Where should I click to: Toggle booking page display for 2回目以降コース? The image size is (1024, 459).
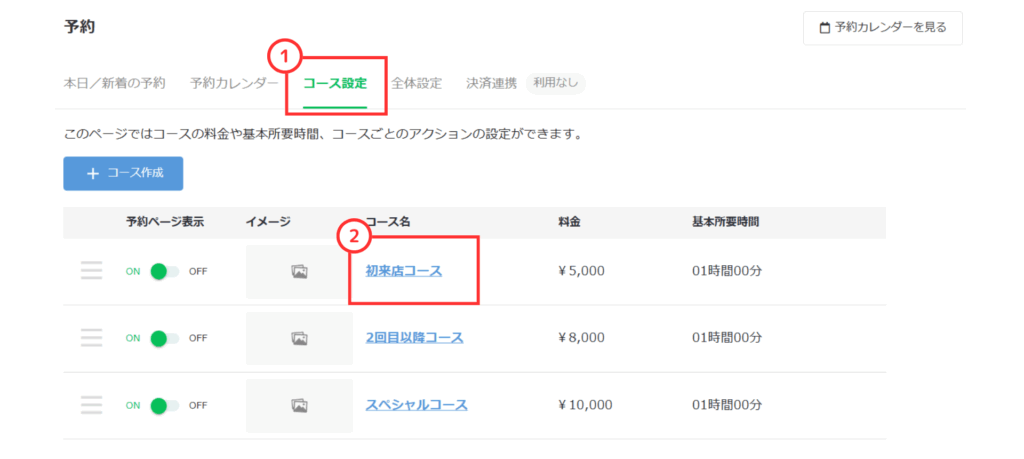[164, 338]
